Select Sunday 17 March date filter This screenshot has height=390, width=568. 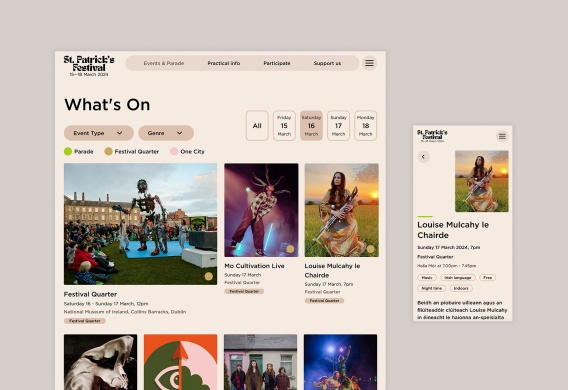[x=338, y=126]
